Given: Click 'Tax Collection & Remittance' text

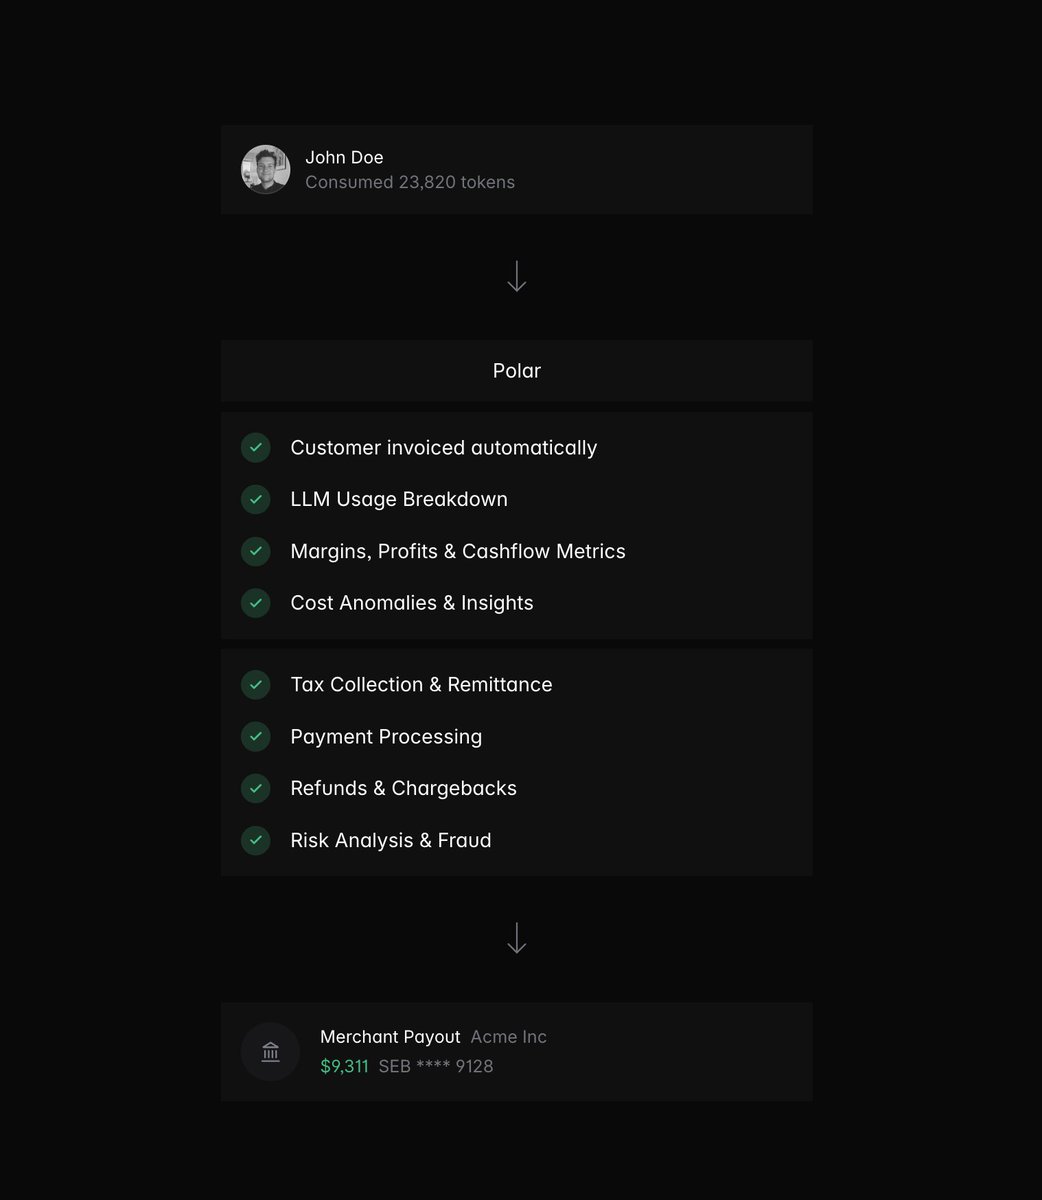Looking at the screenshot, I should [x=421, y=685].
